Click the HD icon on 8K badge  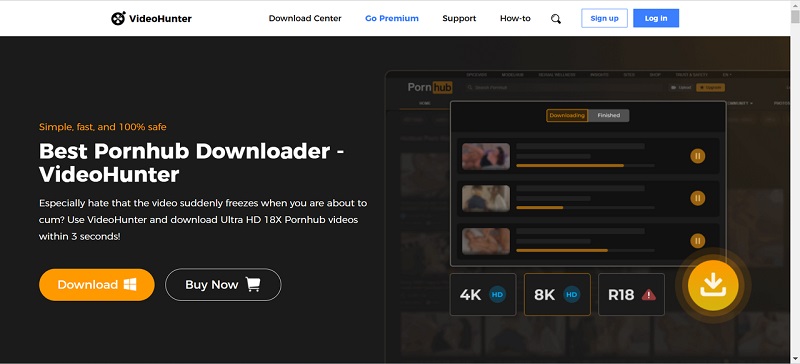[x=571, y=295]
